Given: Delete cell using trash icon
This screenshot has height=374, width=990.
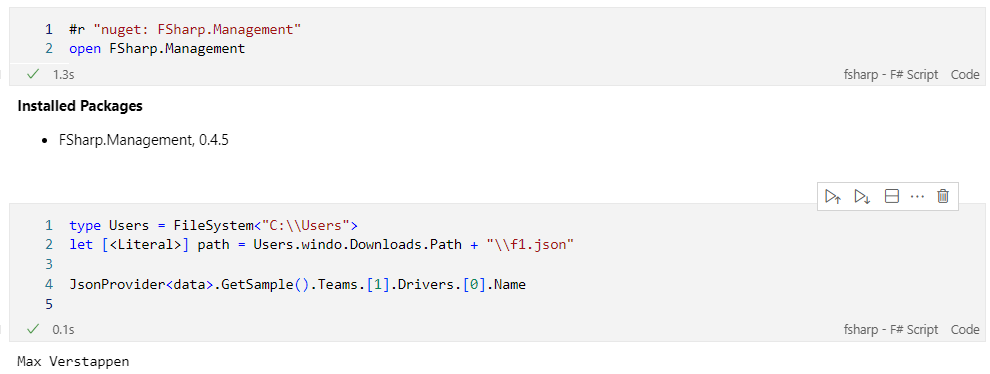Looking at the screenshot, I should (943, 196).
